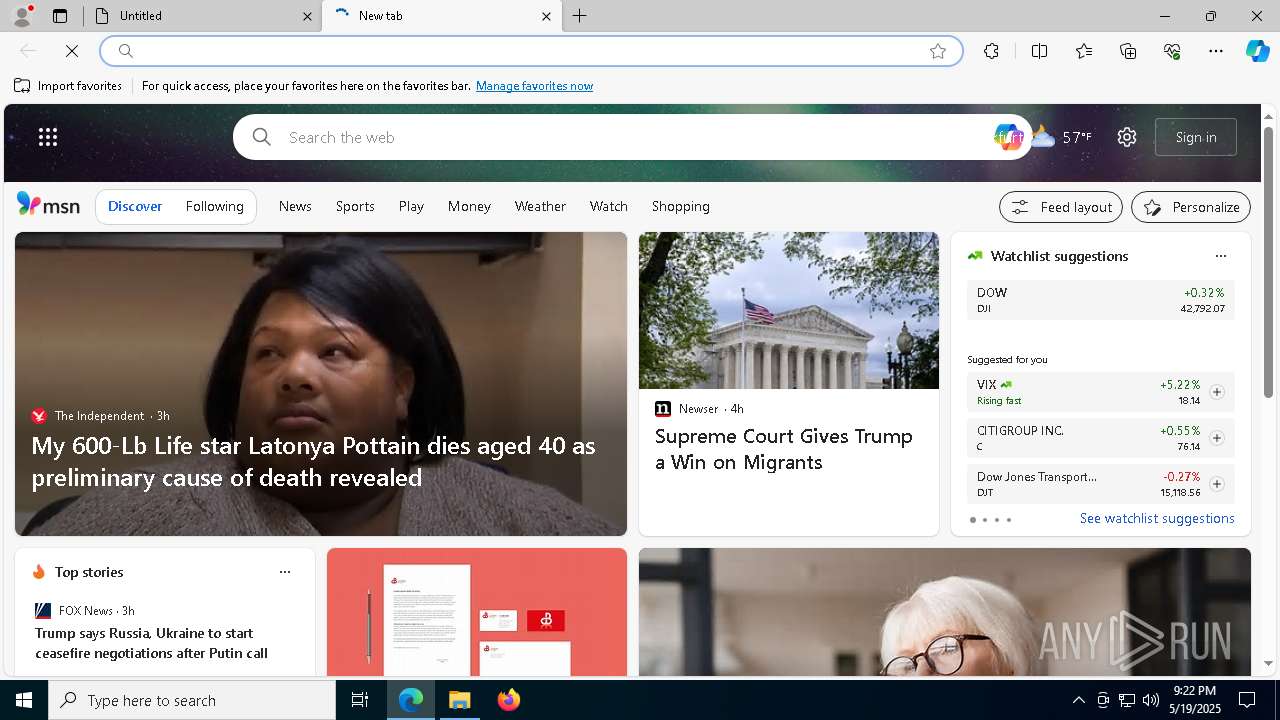The height and width of the screenshot is (720, 1280).
Task: Open a new browser tab
Action: 580,16
